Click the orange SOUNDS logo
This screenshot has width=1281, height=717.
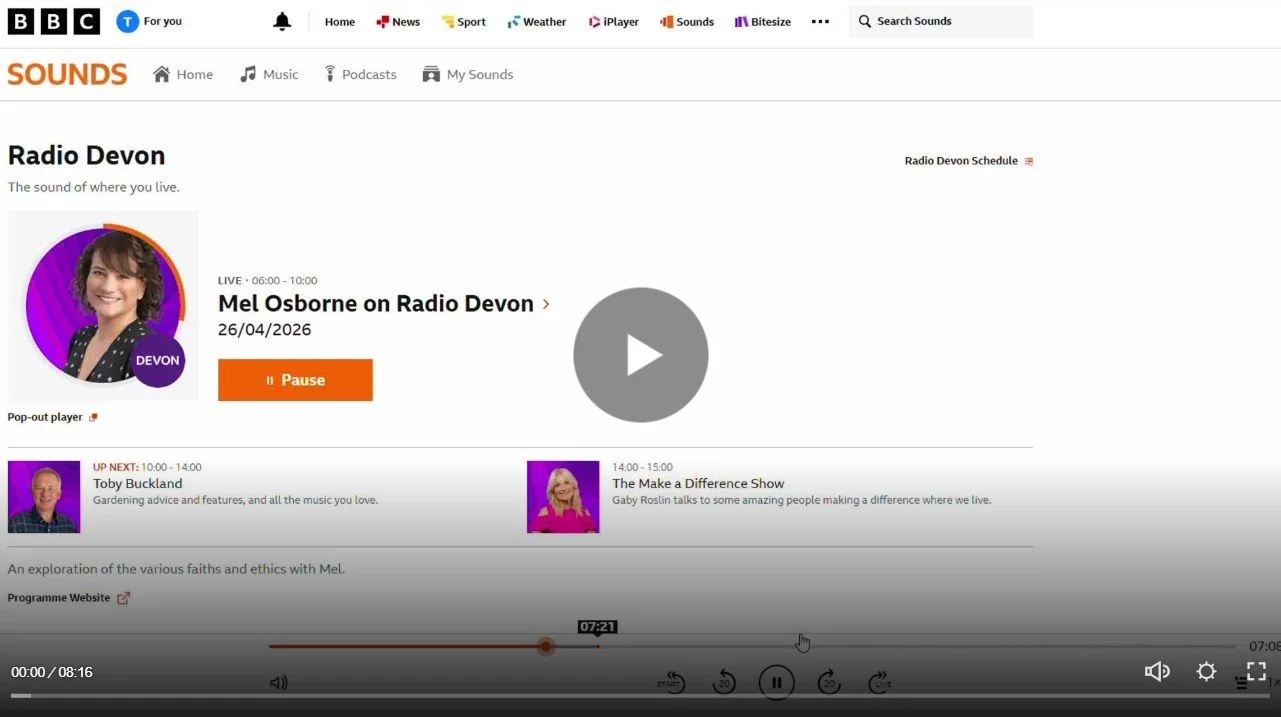(x=67, y=74)
